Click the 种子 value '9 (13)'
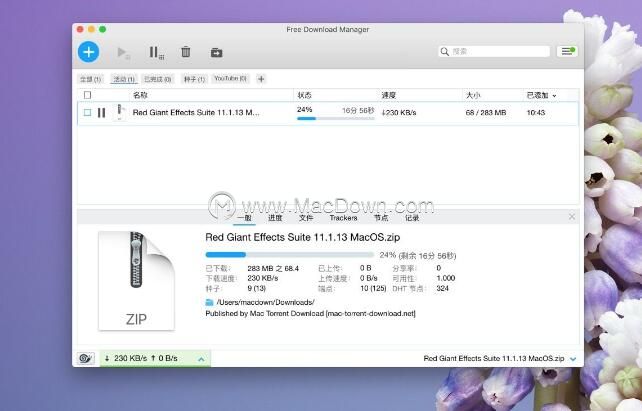The width and height of the screenshot is (642, 411). tap(257, 289)
